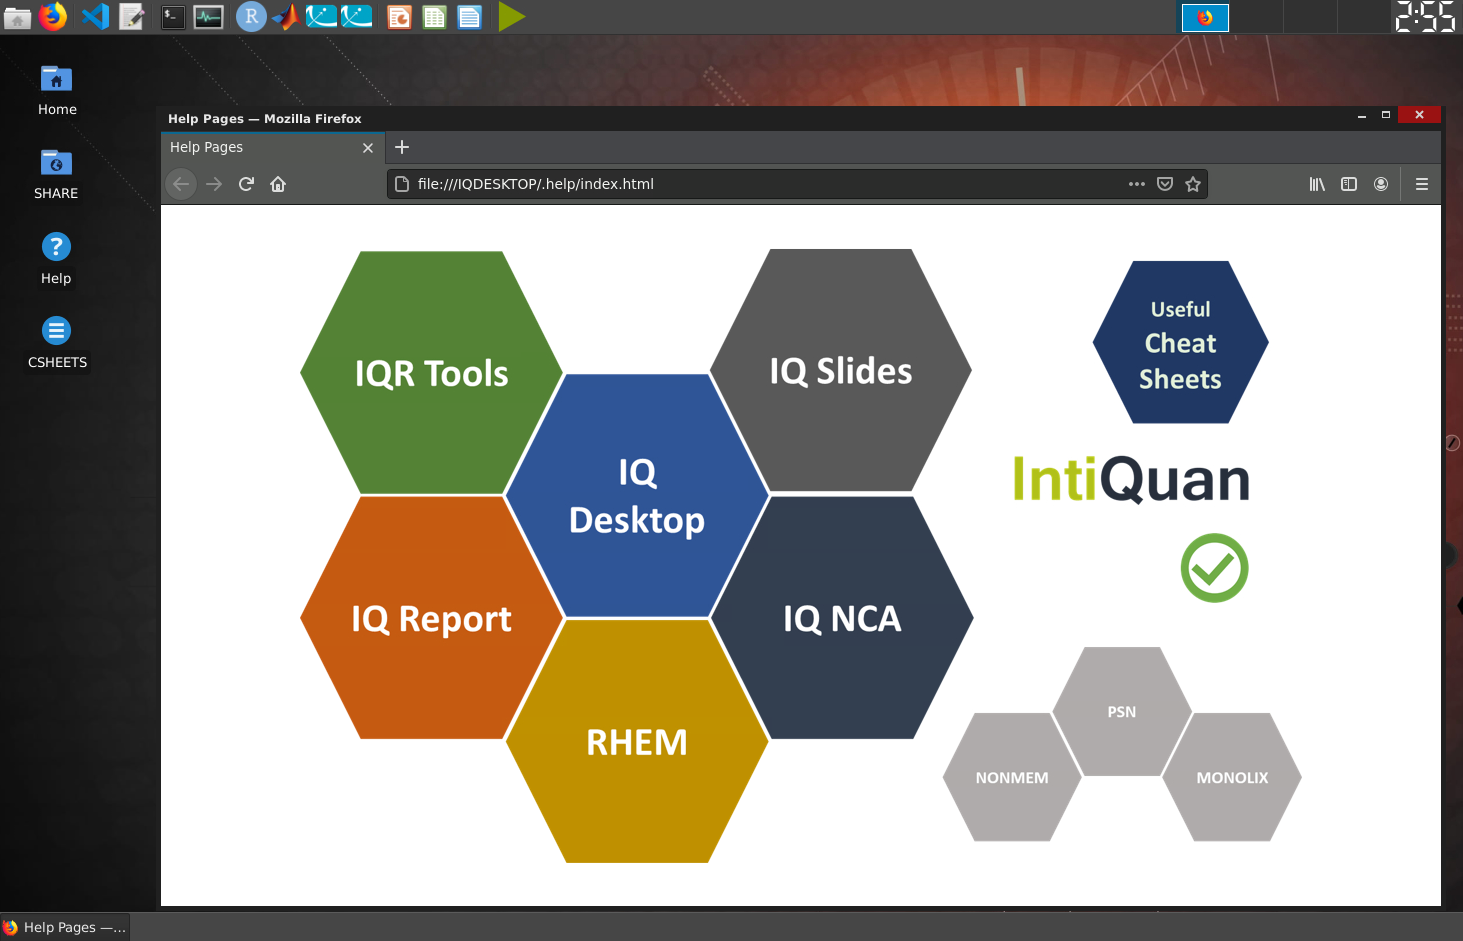Click the Firefox window button in top panel

coord(1205,18)
